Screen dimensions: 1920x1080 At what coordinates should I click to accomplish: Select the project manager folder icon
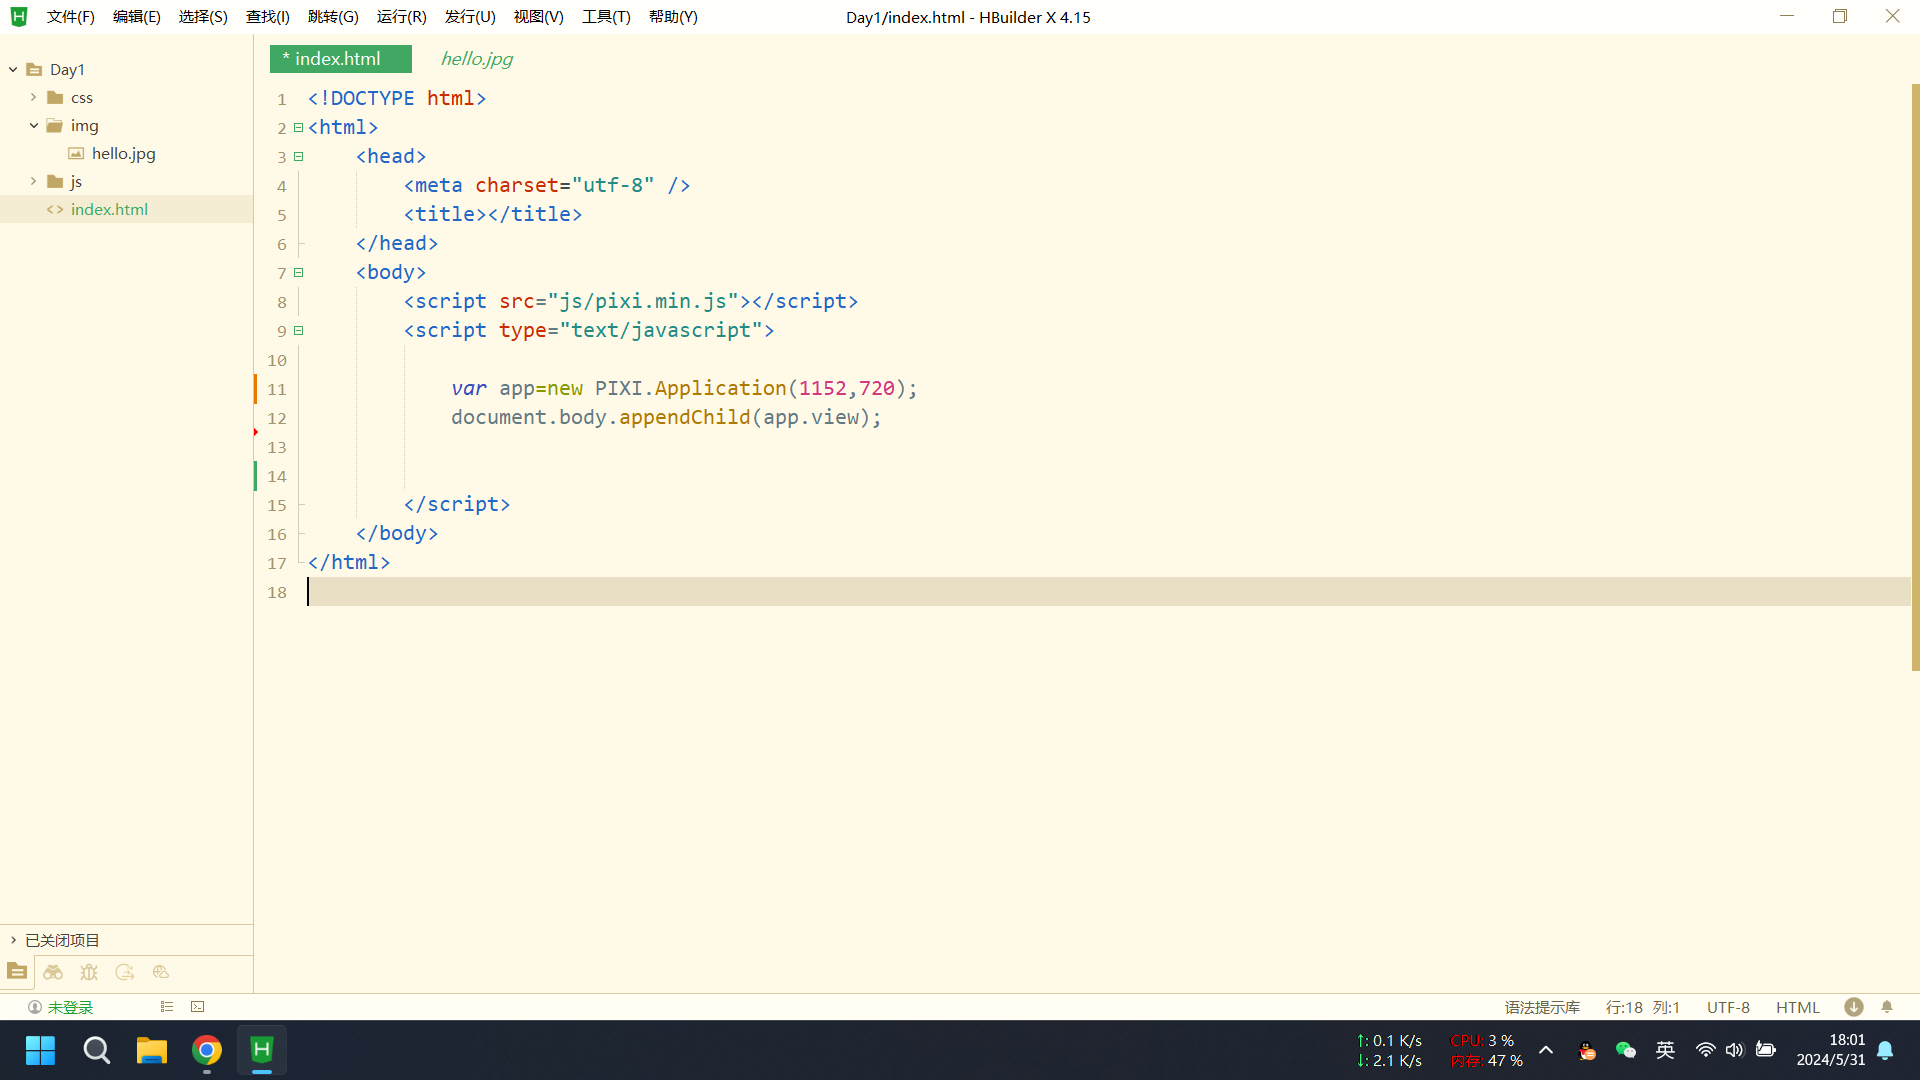[x=17, y=972]
